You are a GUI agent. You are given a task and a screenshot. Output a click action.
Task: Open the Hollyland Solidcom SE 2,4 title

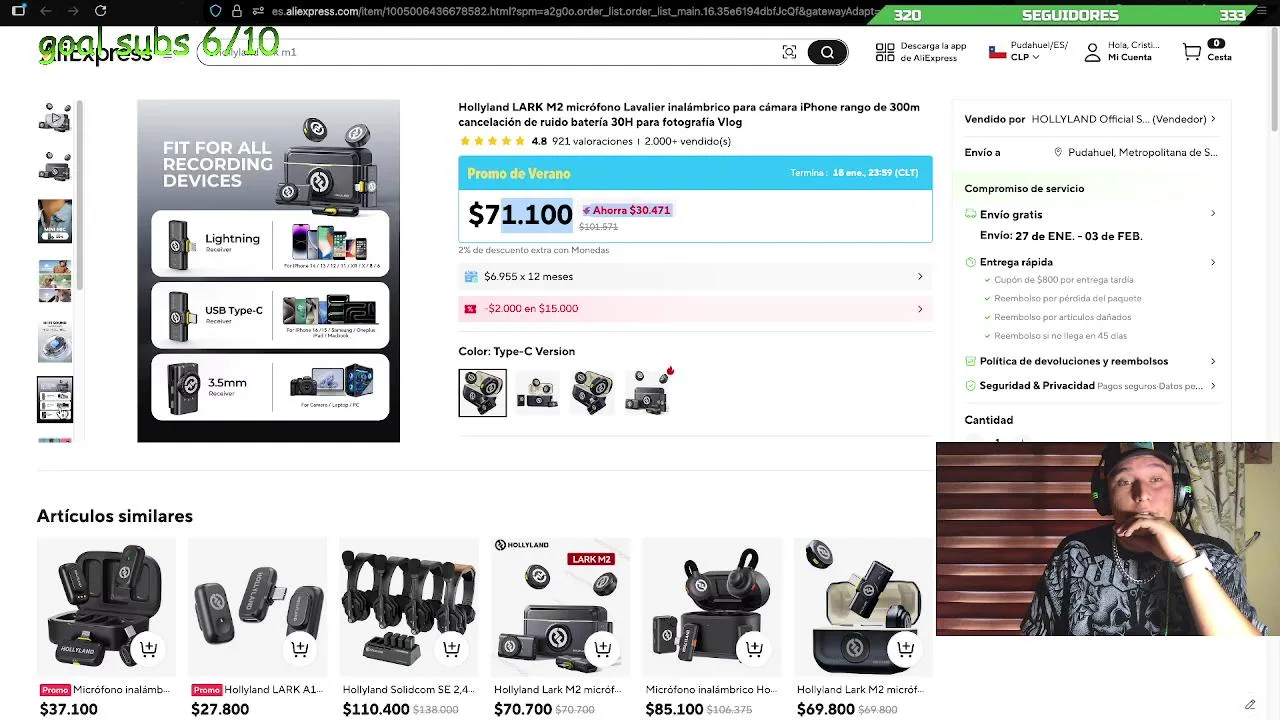(x=409, y=690)
